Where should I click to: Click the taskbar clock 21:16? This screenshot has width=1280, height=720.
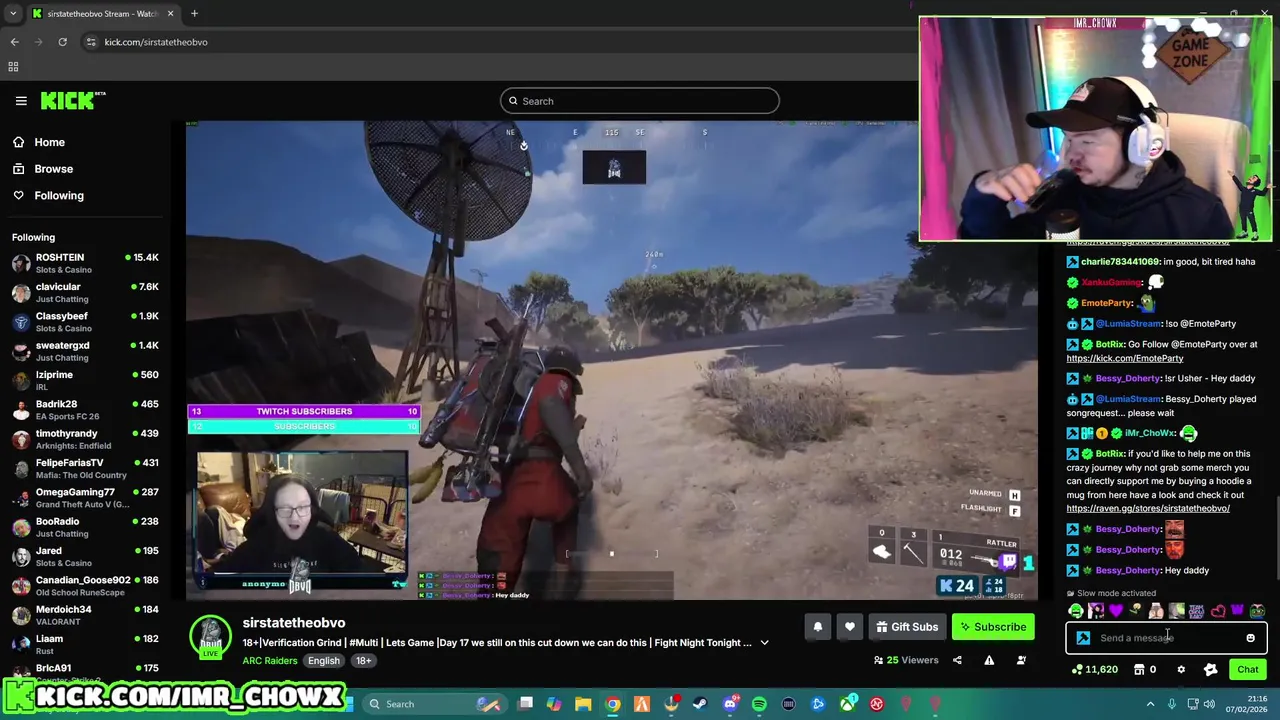1257,699
